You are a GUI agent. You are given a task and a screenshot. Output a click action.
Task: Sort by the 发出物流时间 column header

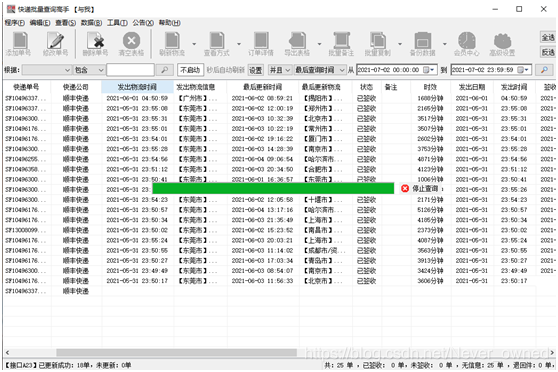coord(137,87)
